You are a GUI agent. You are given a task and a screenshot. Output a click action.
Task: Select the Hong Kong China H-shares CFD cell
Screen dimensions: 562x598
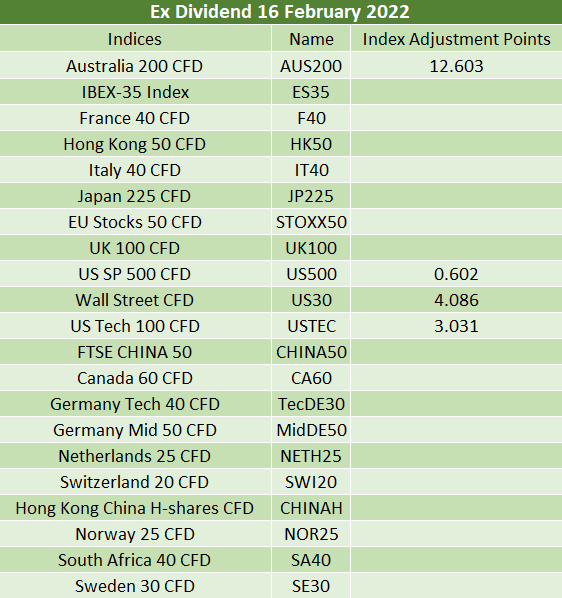135,508
